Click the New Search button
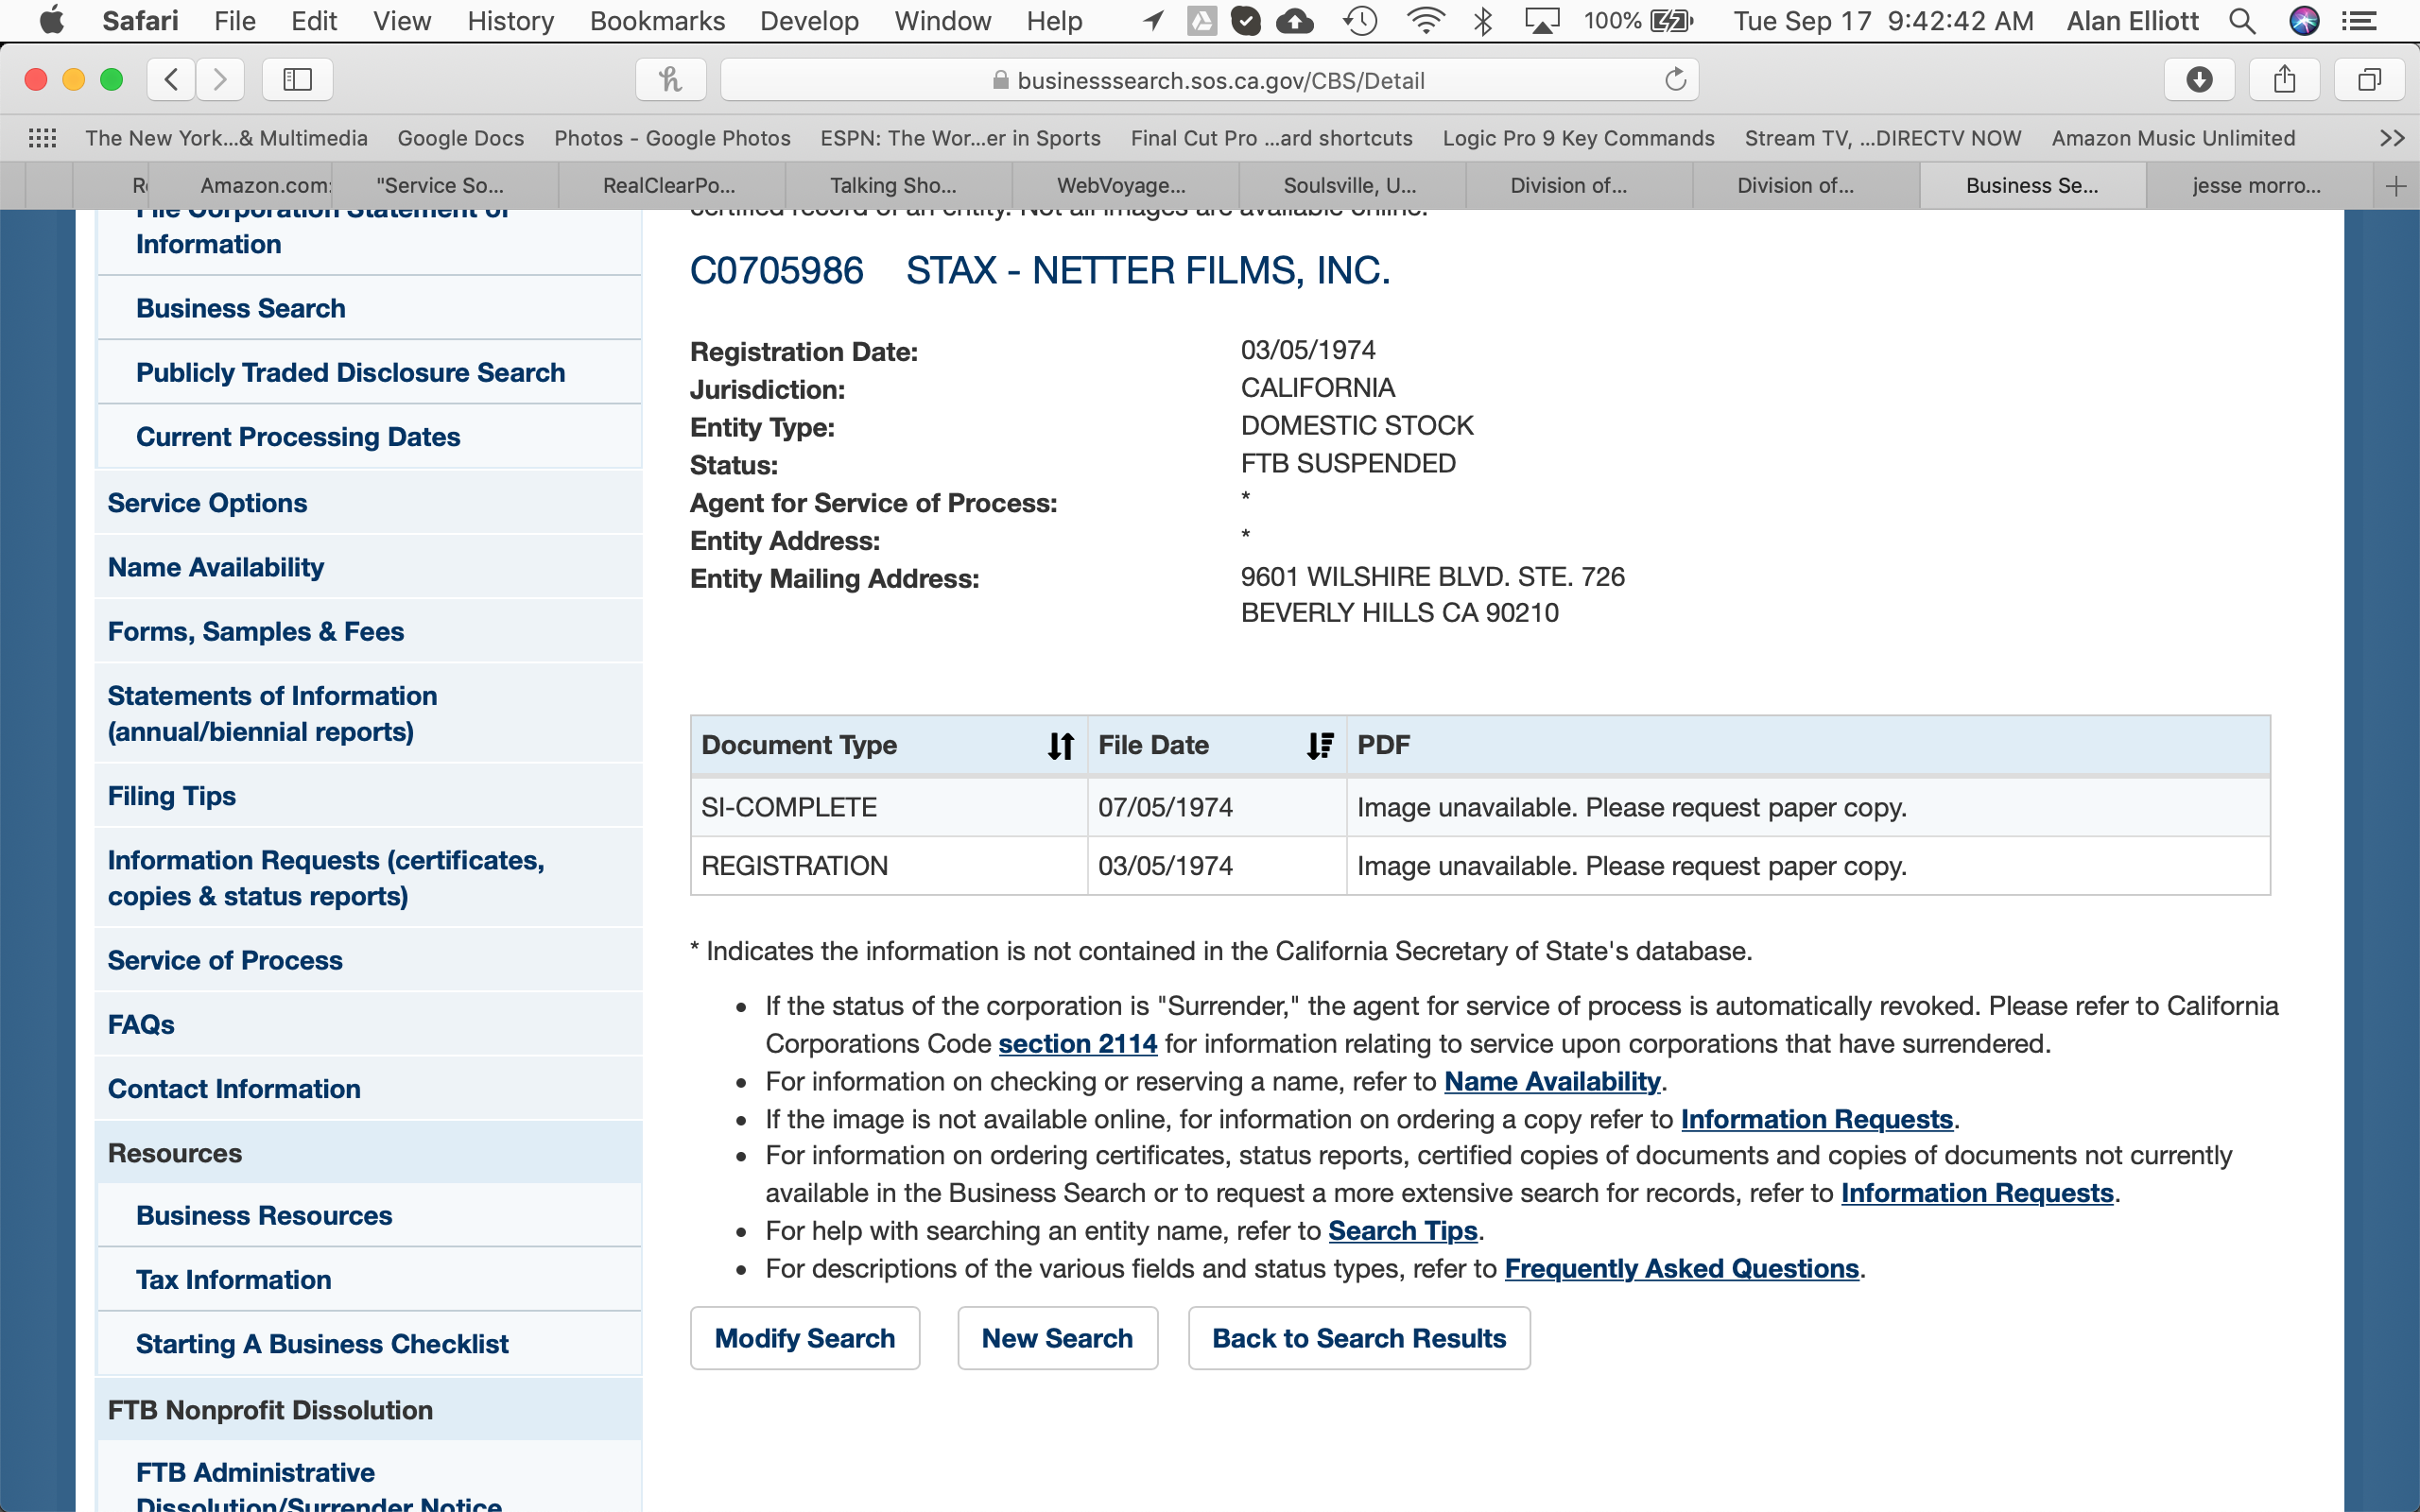Screen dimensions: 2420x1512 click(1057, 1338)
